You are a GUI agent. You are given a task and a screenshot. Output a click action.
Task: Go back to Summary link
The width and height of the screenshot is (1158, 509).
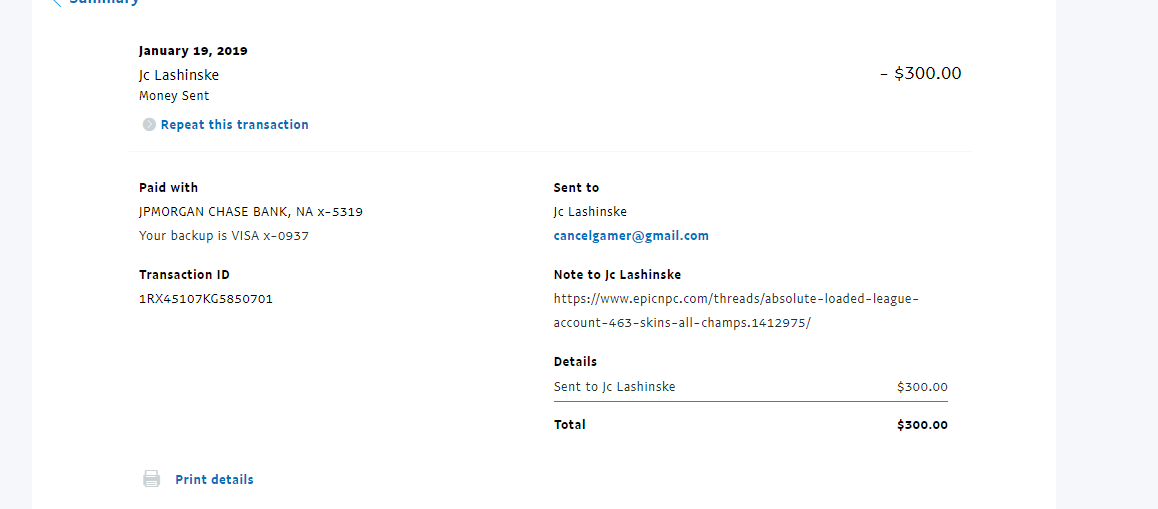104,2
